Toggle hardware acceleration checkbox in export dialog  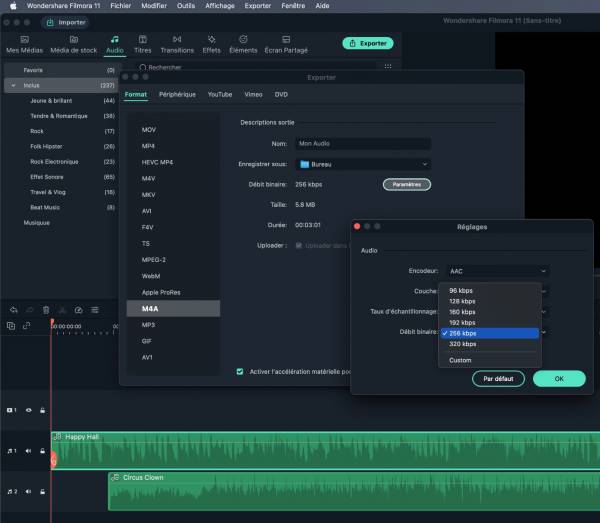[240, 371]
